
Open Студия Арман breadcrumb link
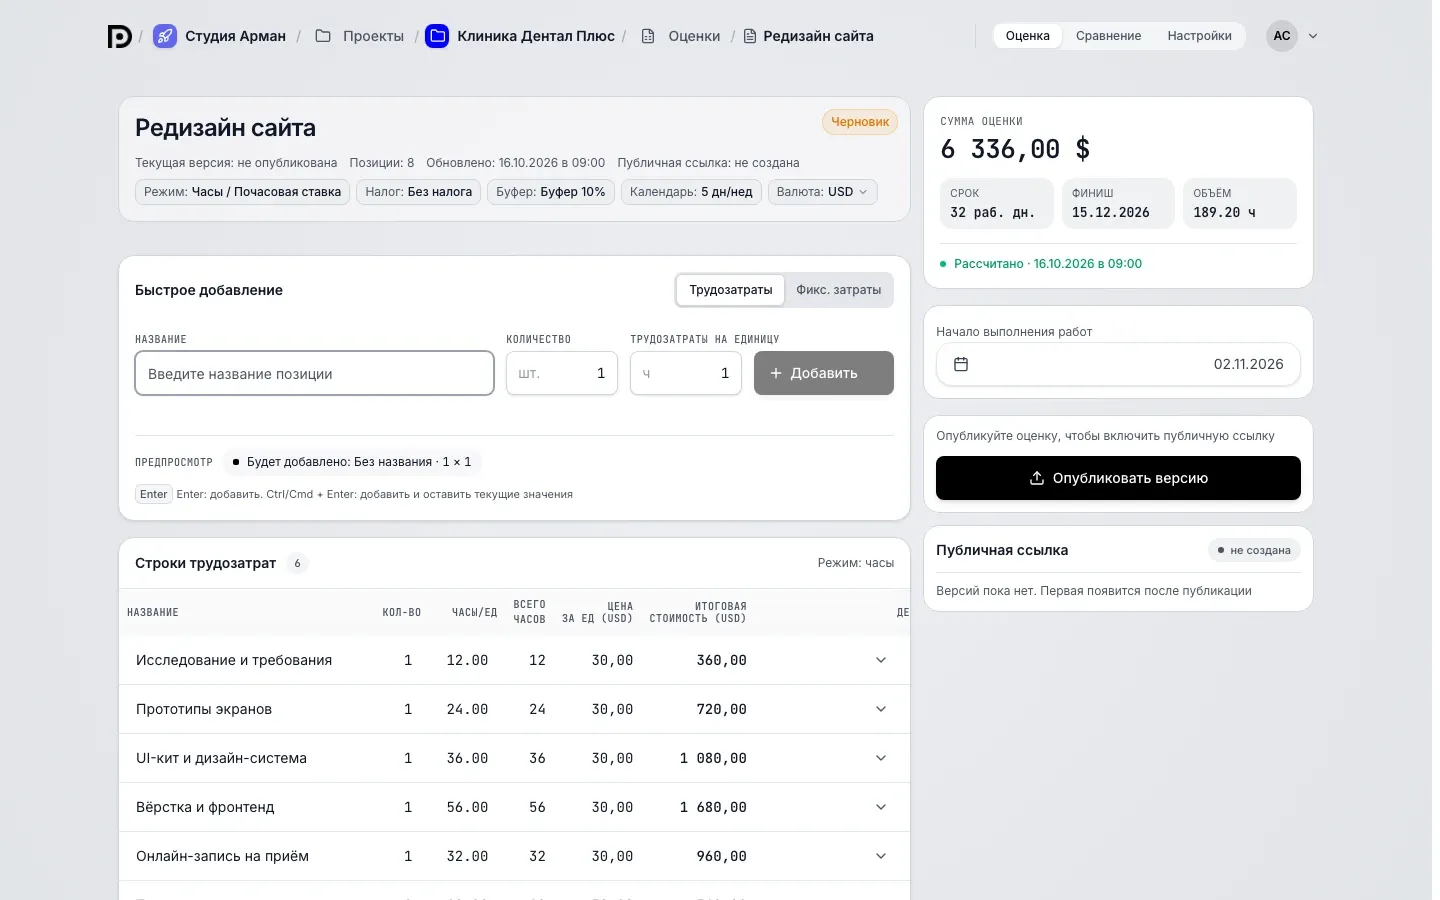click(235, 36)
